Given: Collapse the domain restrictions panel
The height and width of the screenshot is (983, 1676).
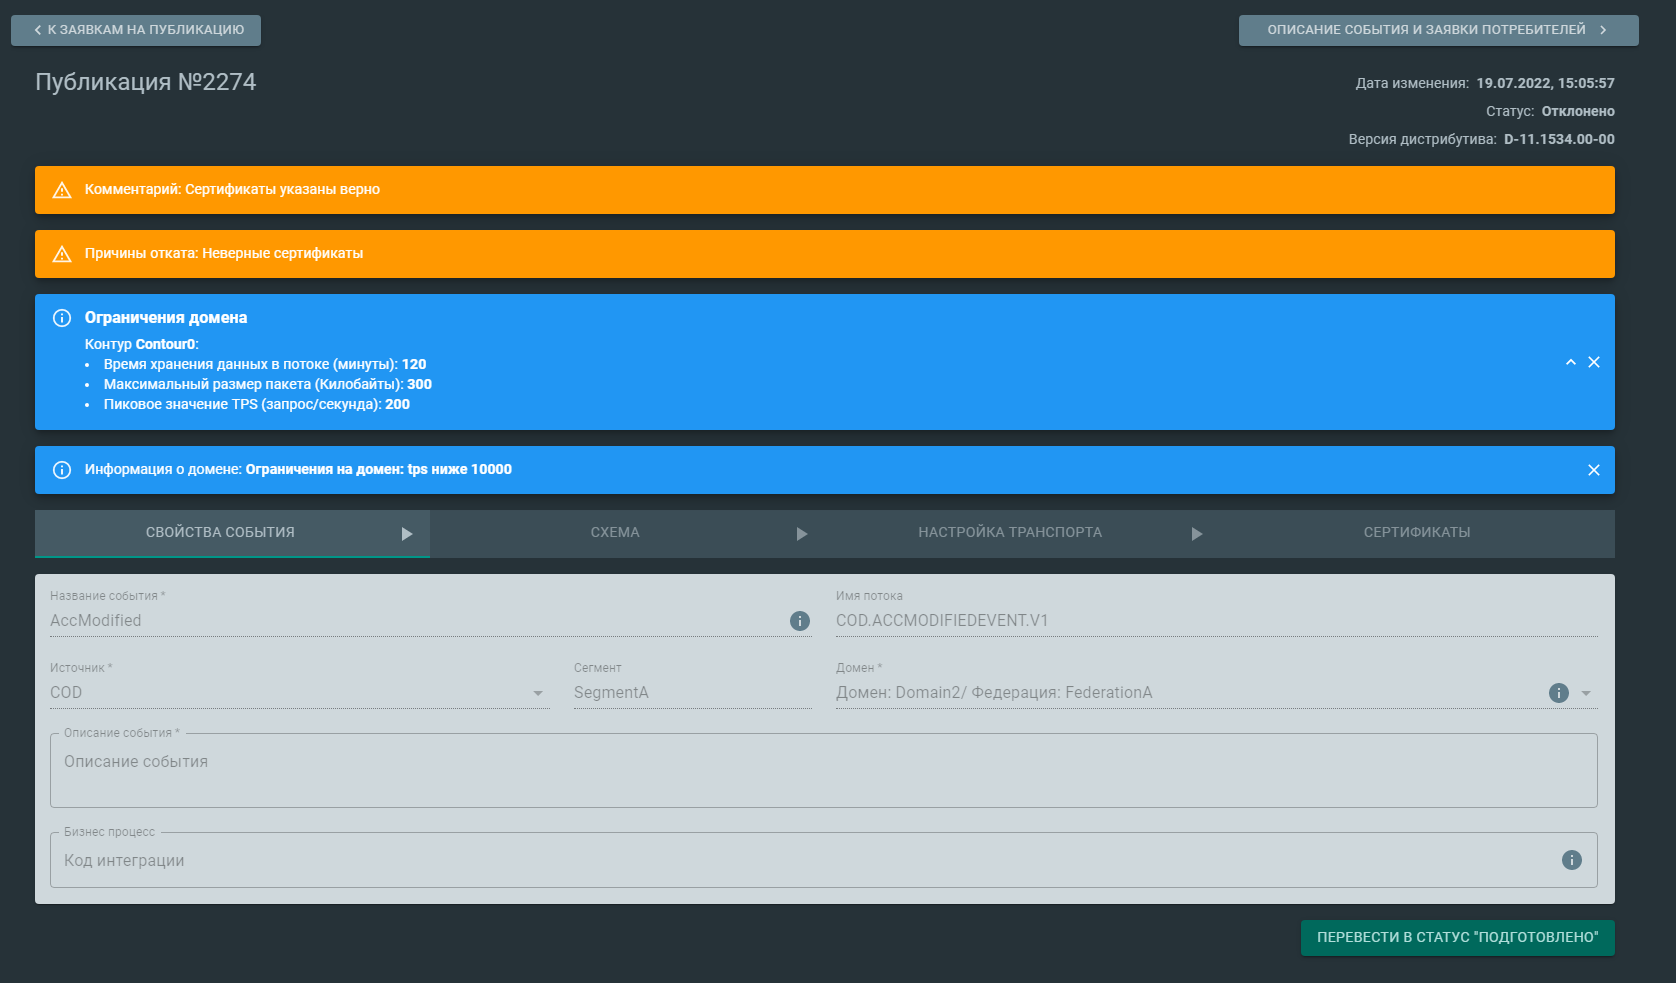Looking at the screenshot, I should point(1570,362).
